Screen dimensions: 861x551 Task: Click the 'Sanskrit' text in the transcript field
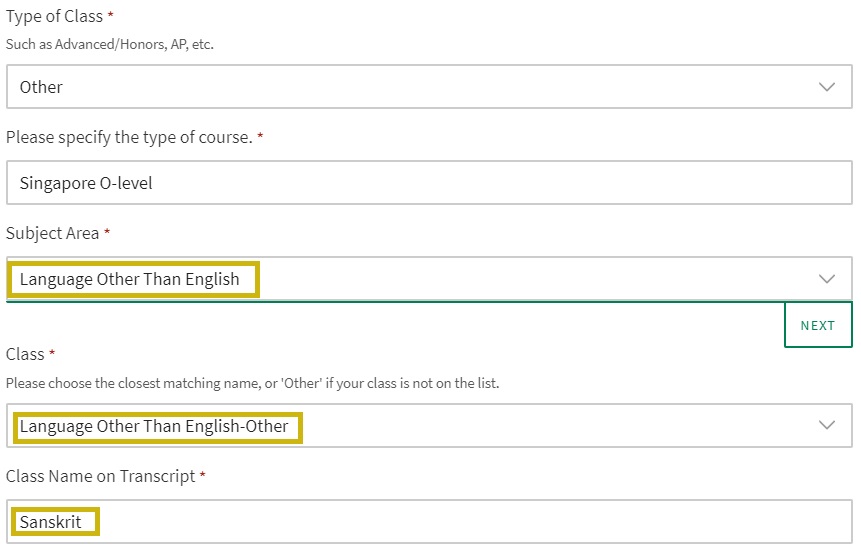(x=51, y=522)
